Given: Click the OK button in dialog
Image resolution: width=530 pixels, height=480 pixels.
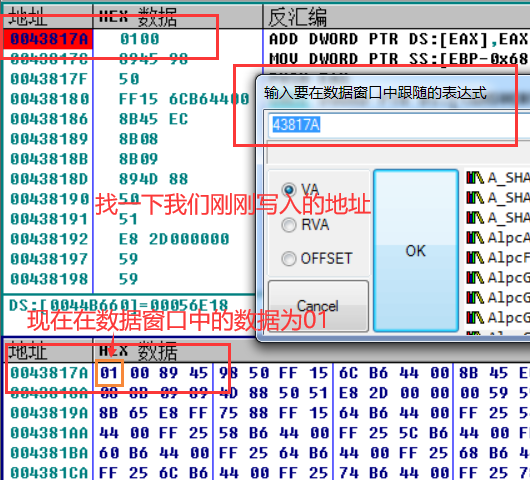Looking at the screenshot, I should click(x=416, y=251).
